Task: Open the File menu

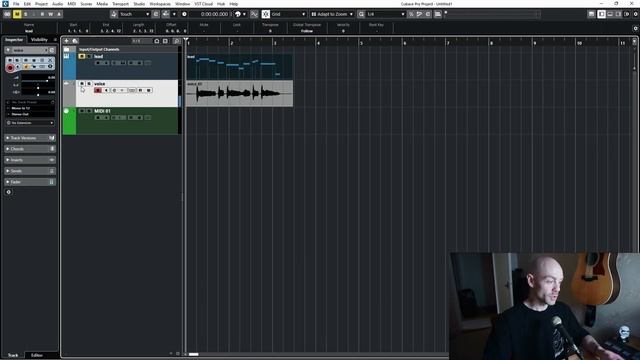Action: [x=16, y=4]
